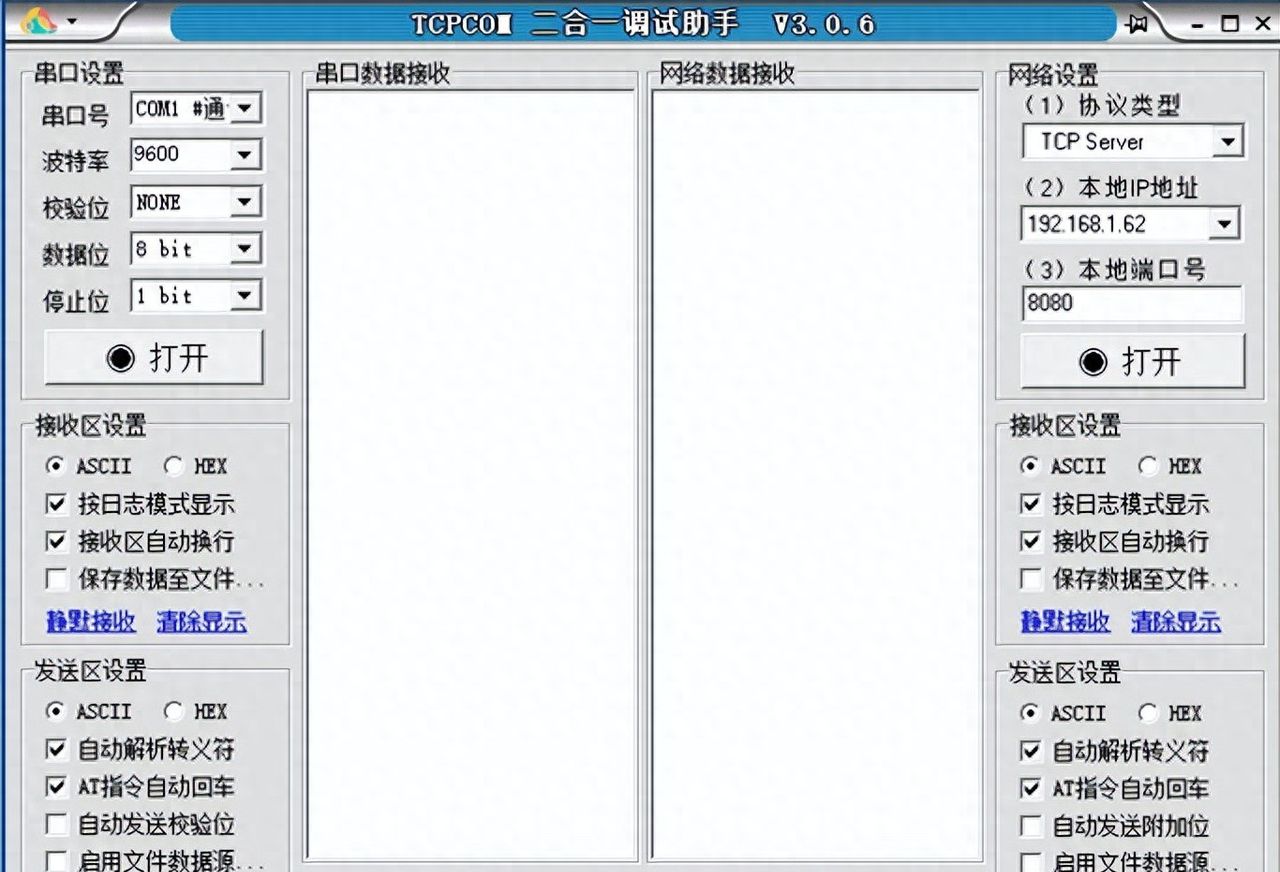
Task: Select HEX mode in network send settings
Action: 1146,713
